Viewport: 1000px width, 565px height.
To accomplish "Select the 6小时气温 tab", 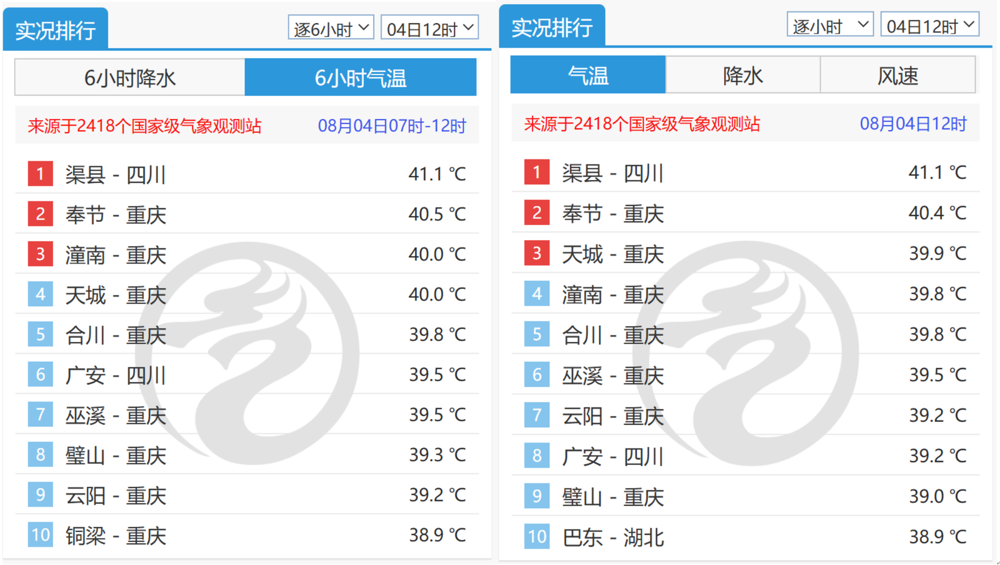I will click(360, 78).
